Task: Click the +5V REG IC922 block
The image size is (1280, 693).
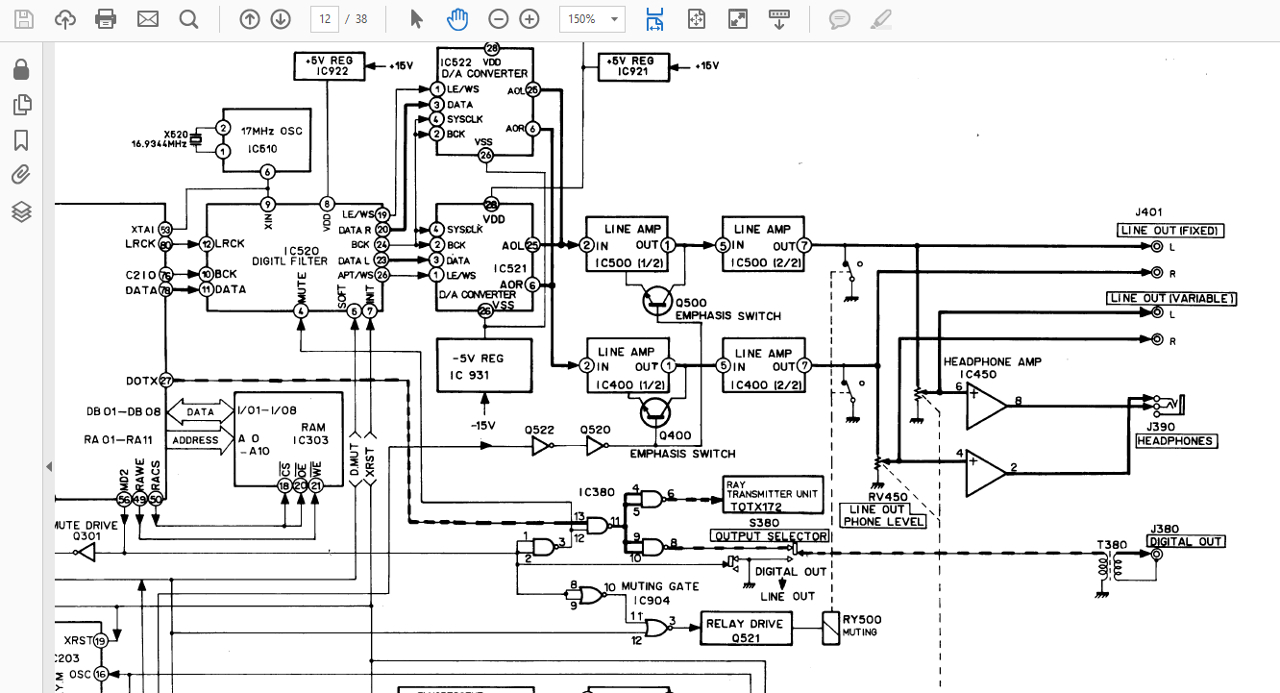Action: pos(329,66)
